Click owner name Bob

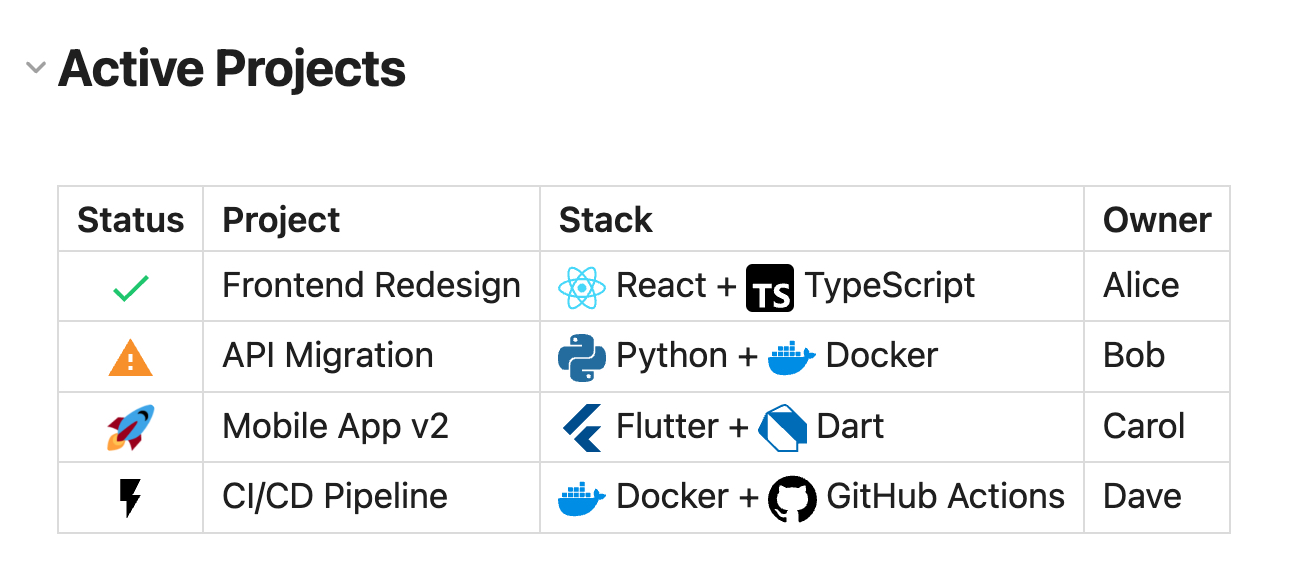click(x=1134, y=356)
